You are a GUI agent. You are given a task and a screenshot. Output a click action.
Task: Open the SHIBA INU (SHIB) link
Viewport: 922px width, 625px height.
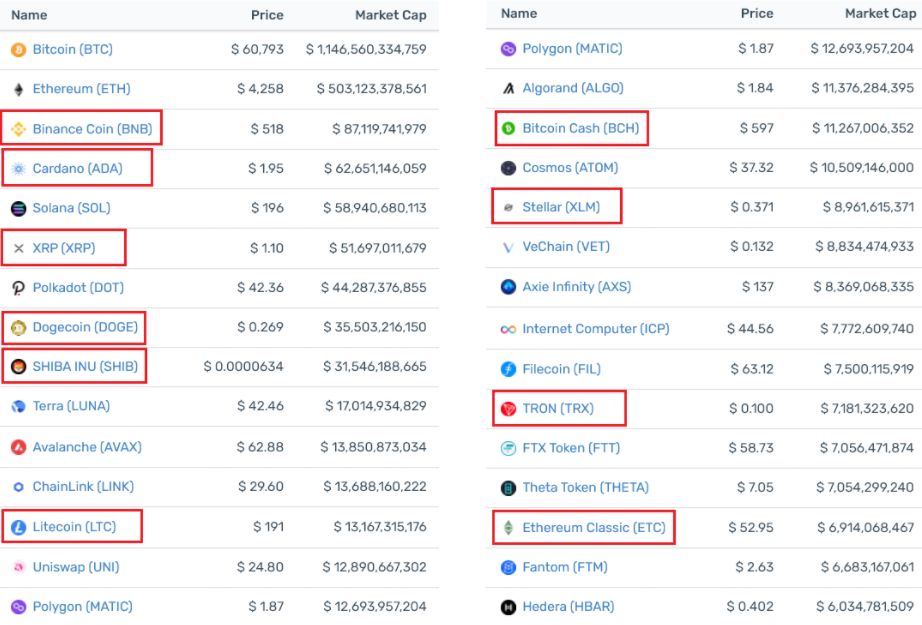(85, 367)
